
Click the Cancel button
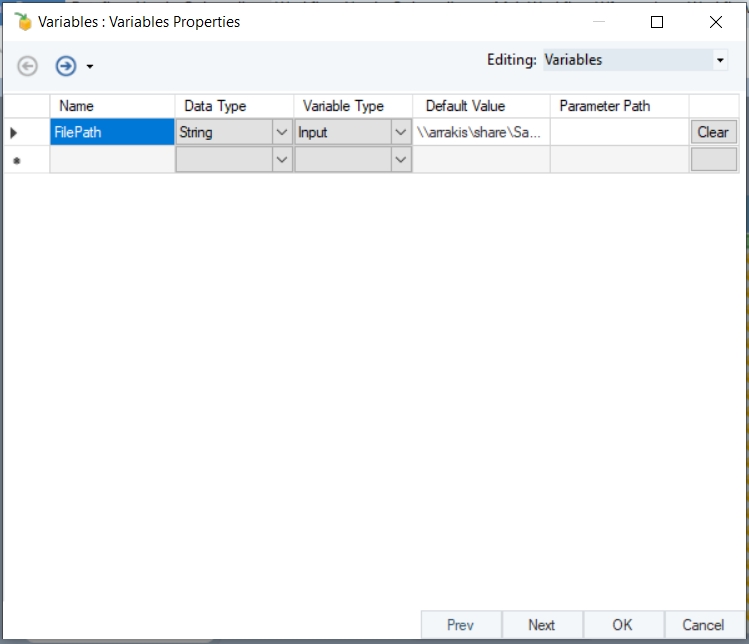click(x=703, y=625)
